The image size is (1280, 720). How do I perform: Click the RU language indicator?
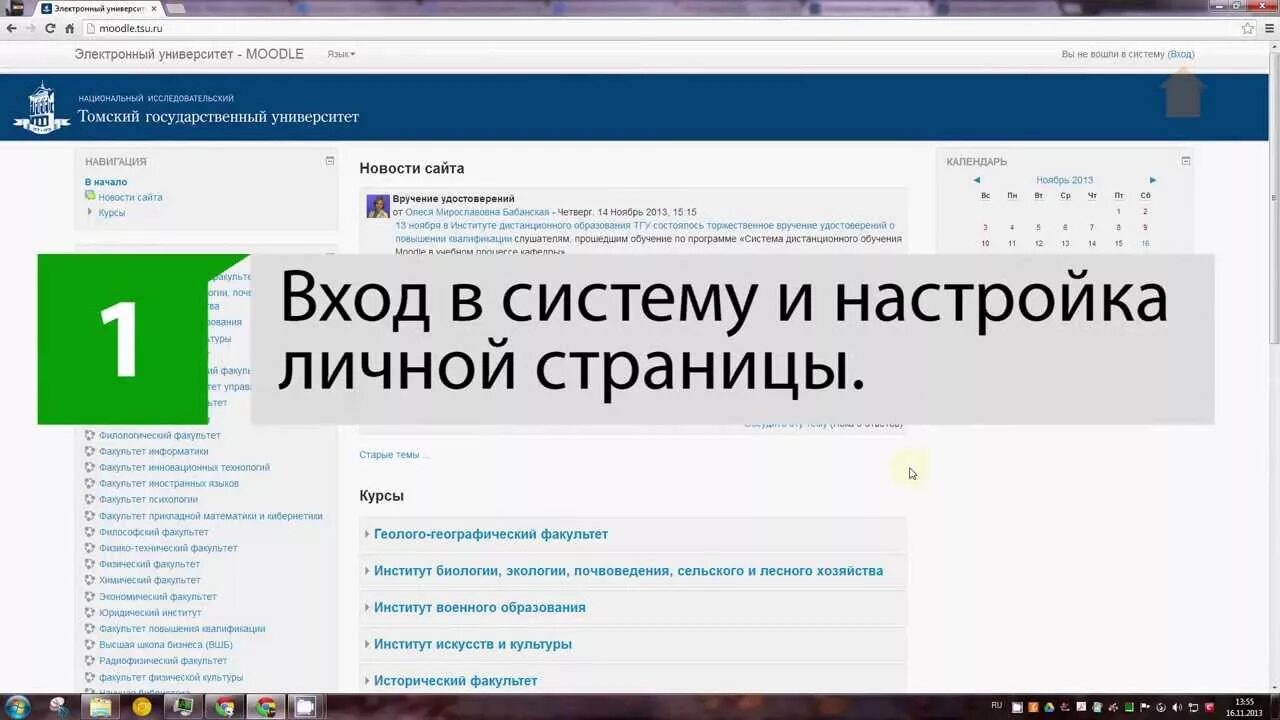pos(996,706)
